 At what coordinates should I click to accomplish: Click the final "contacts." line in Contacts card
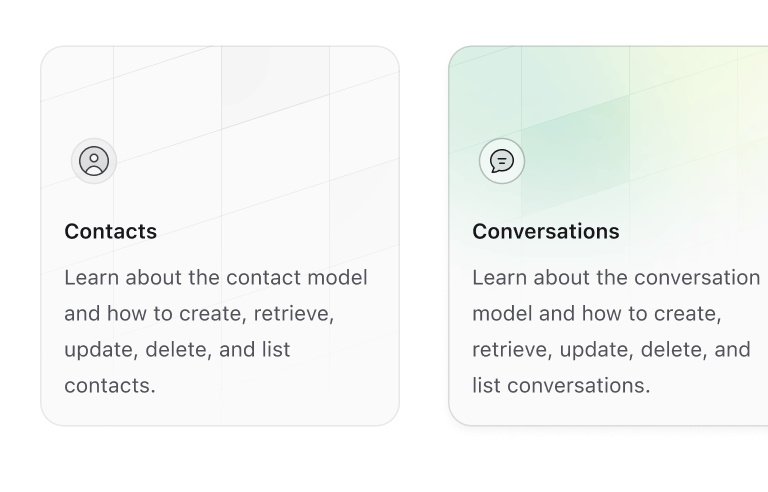[x=110, y=385]
